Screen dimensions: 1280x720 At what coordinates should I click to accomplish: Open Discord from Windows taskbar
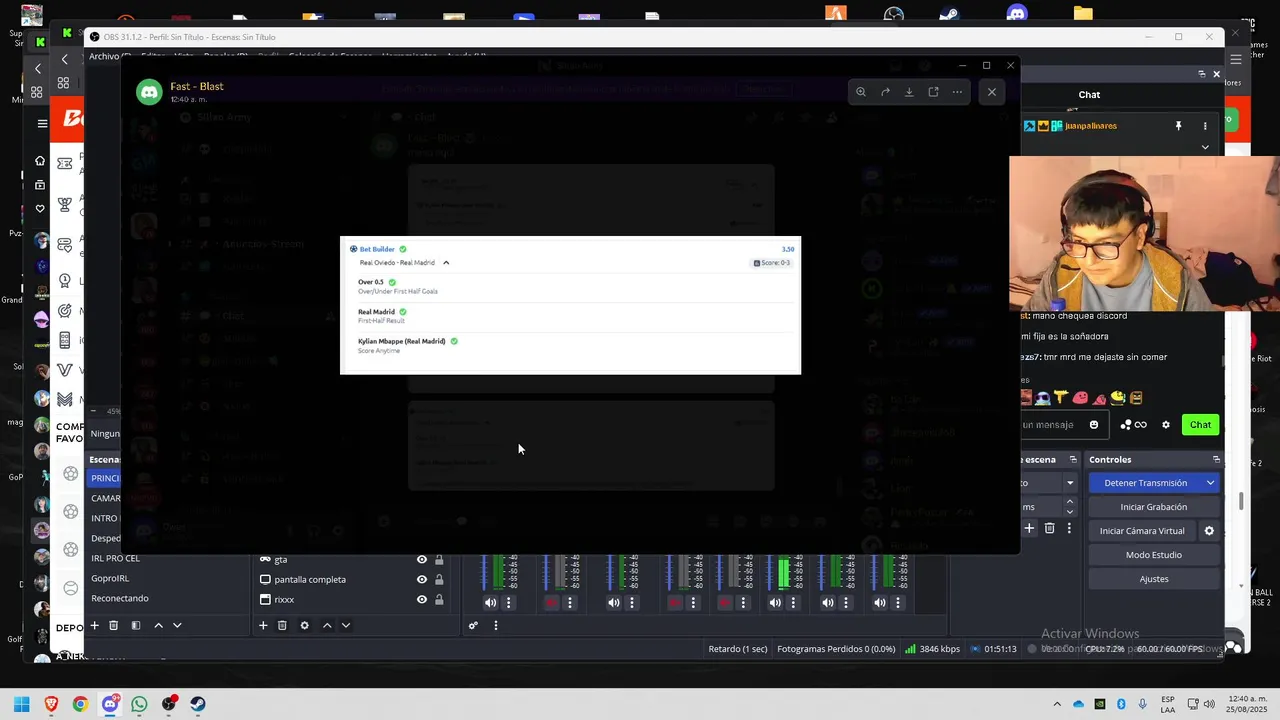[x=110, y=704]
